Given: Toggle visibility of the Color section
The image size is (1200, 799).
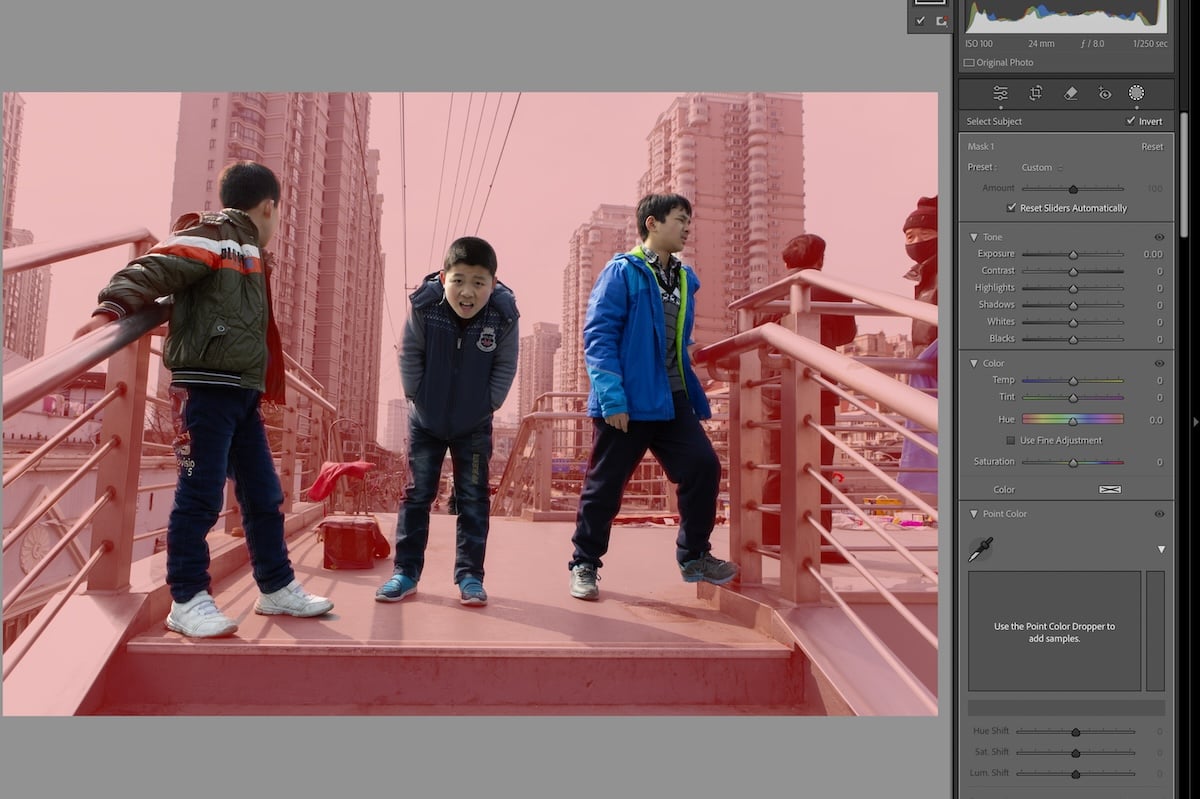Looking at the screenshot, I should pos(1158,363).
